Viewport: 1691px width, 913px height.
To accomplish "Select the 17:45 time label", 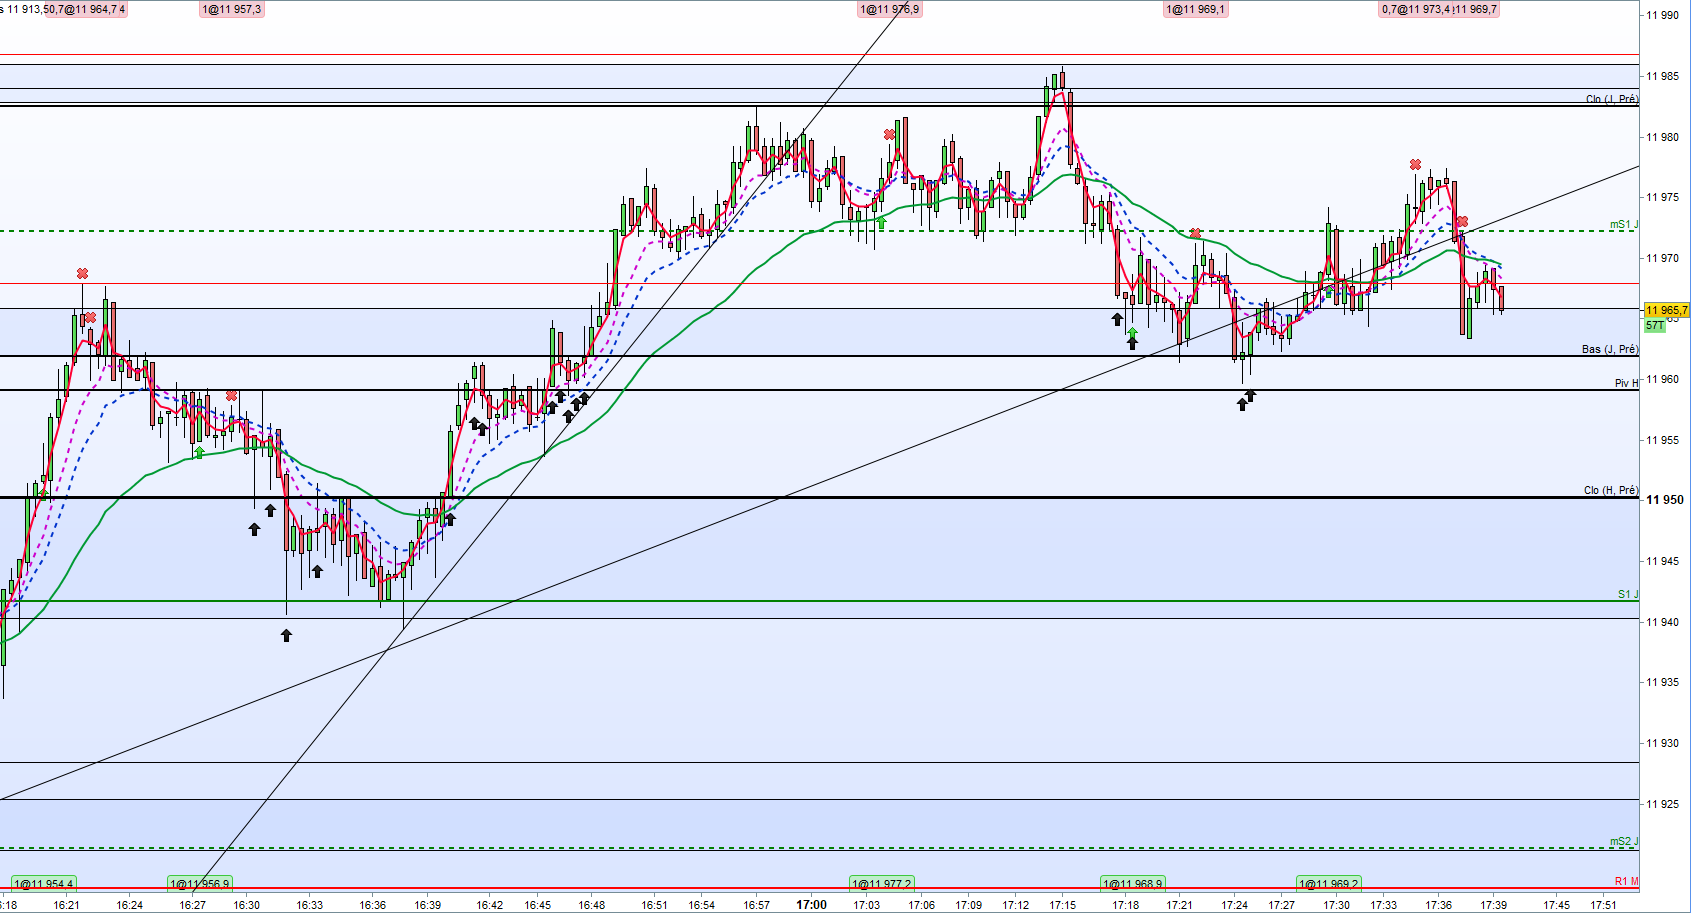I will (x=1556, y=905).
